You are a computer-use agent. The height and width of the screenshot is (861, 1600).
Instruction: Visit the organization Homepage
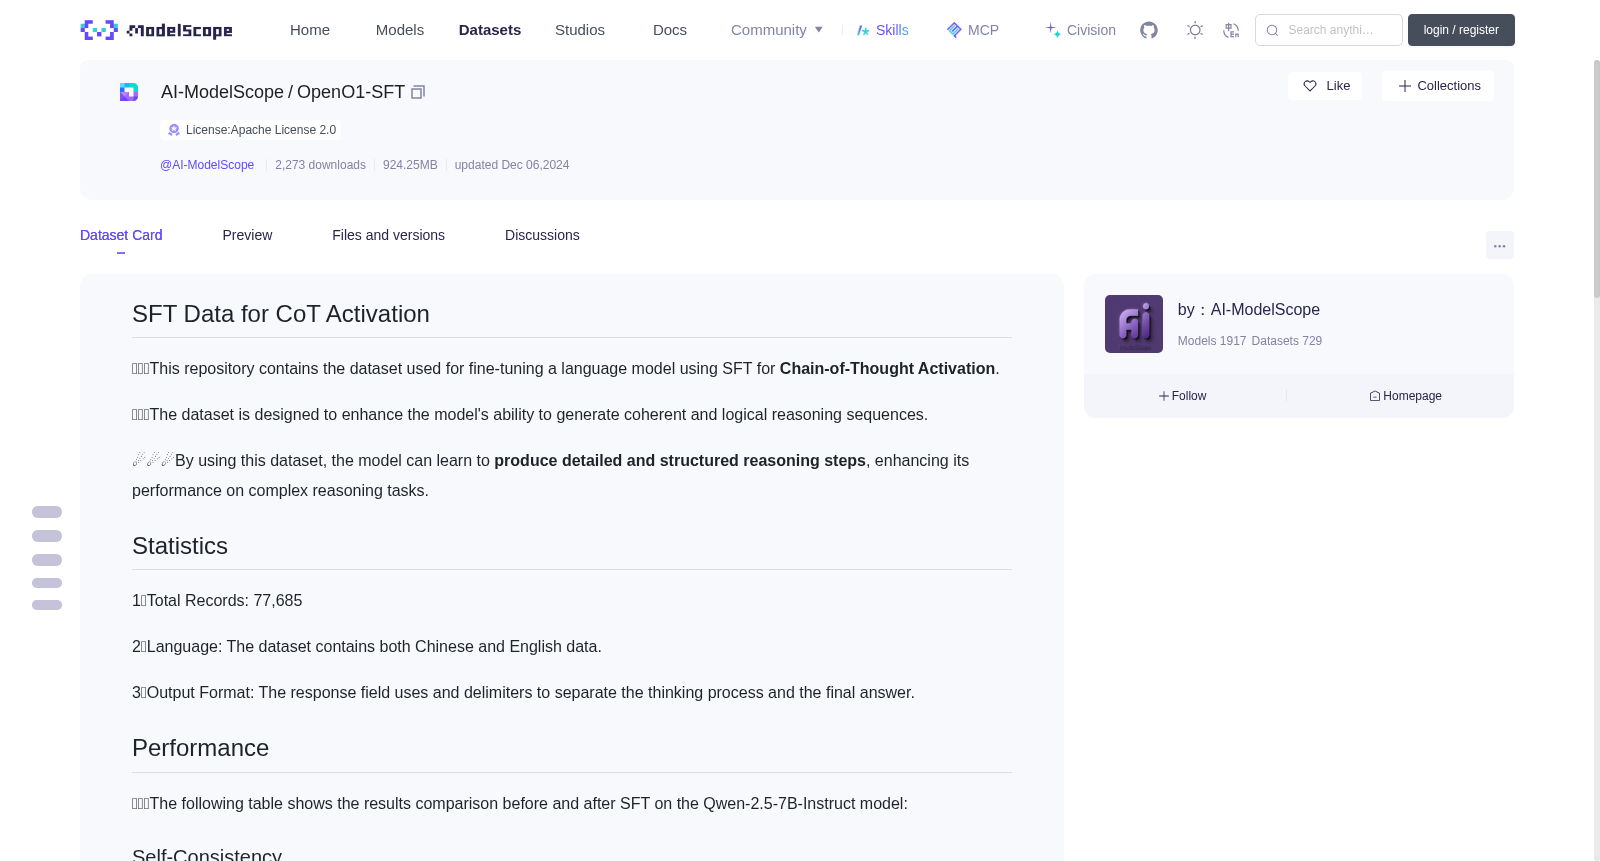(x=1405, y=396)
